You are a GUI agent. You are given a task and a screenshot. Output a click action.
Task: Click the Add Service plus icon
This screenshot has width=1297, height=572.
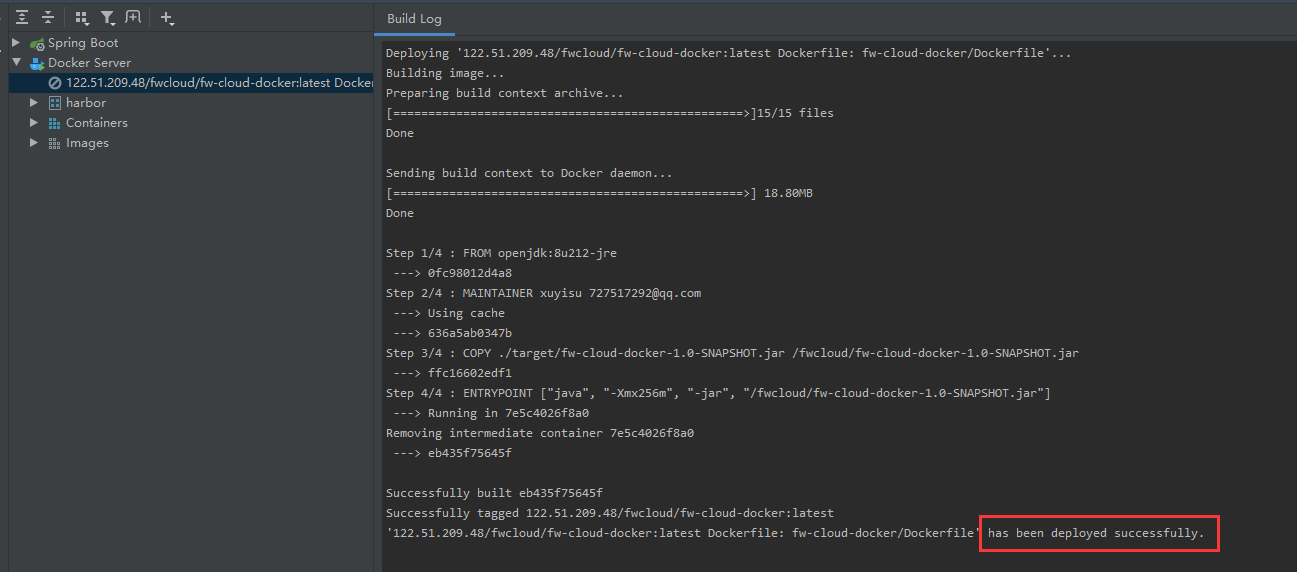(167, 18)
